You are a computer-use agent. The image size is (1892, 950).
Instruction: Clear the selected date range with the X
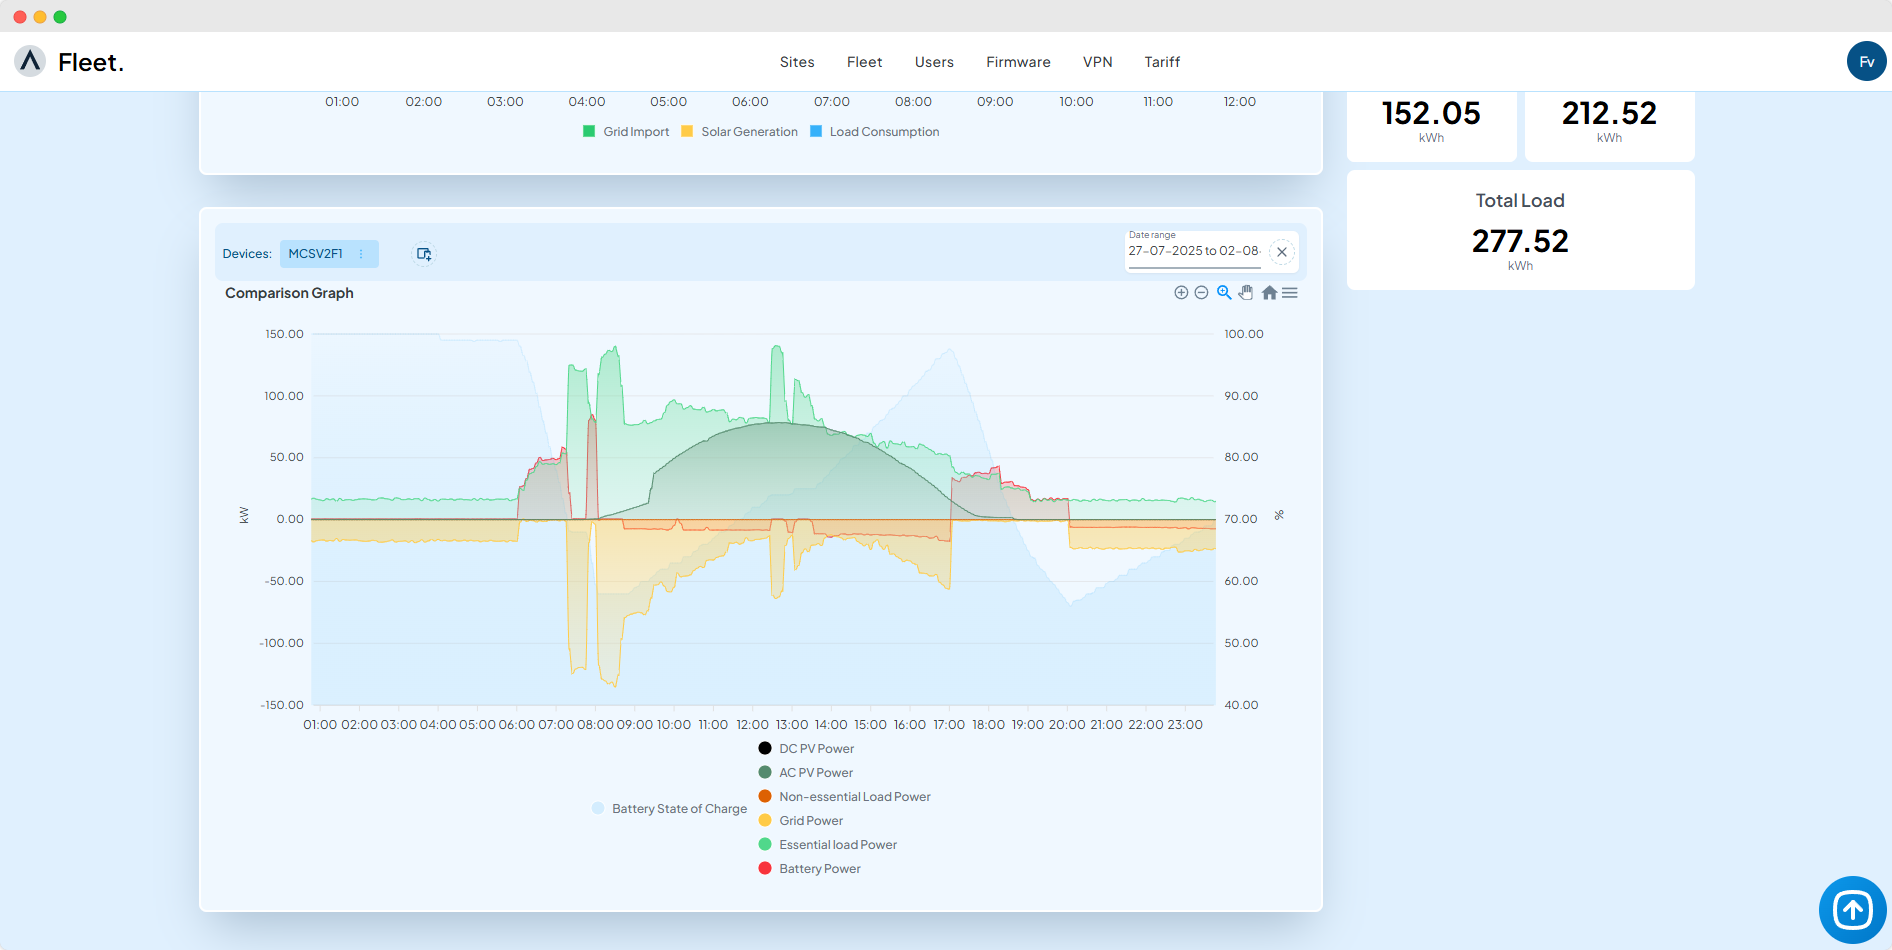coord(1281,252)
